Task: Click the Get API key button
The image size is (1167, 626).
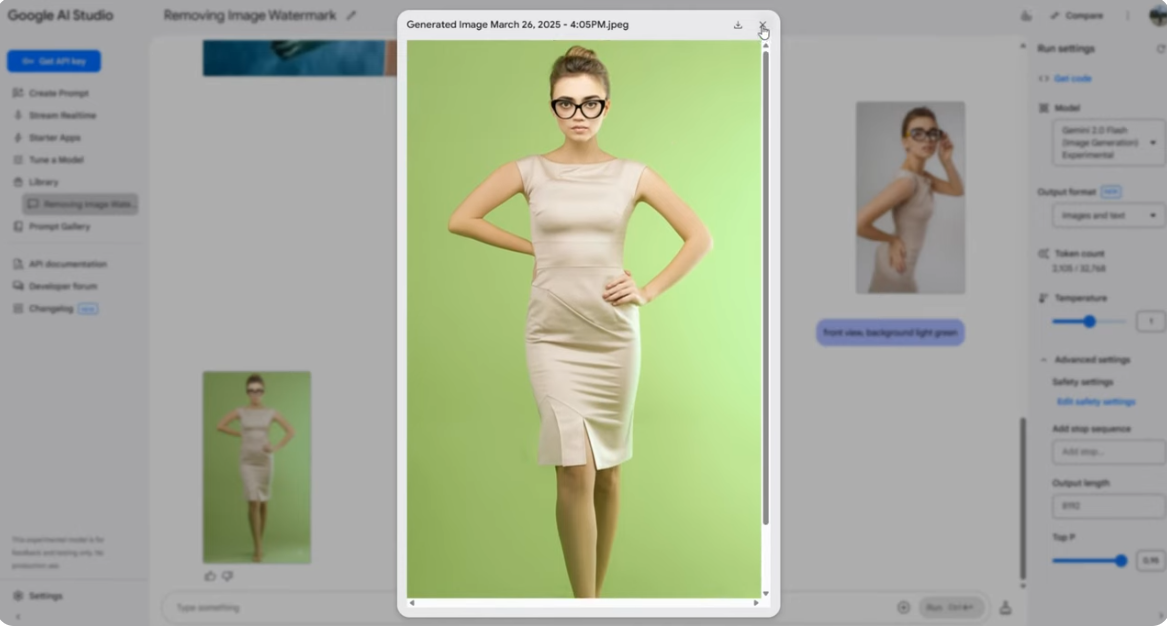Action: coord(54,61)
